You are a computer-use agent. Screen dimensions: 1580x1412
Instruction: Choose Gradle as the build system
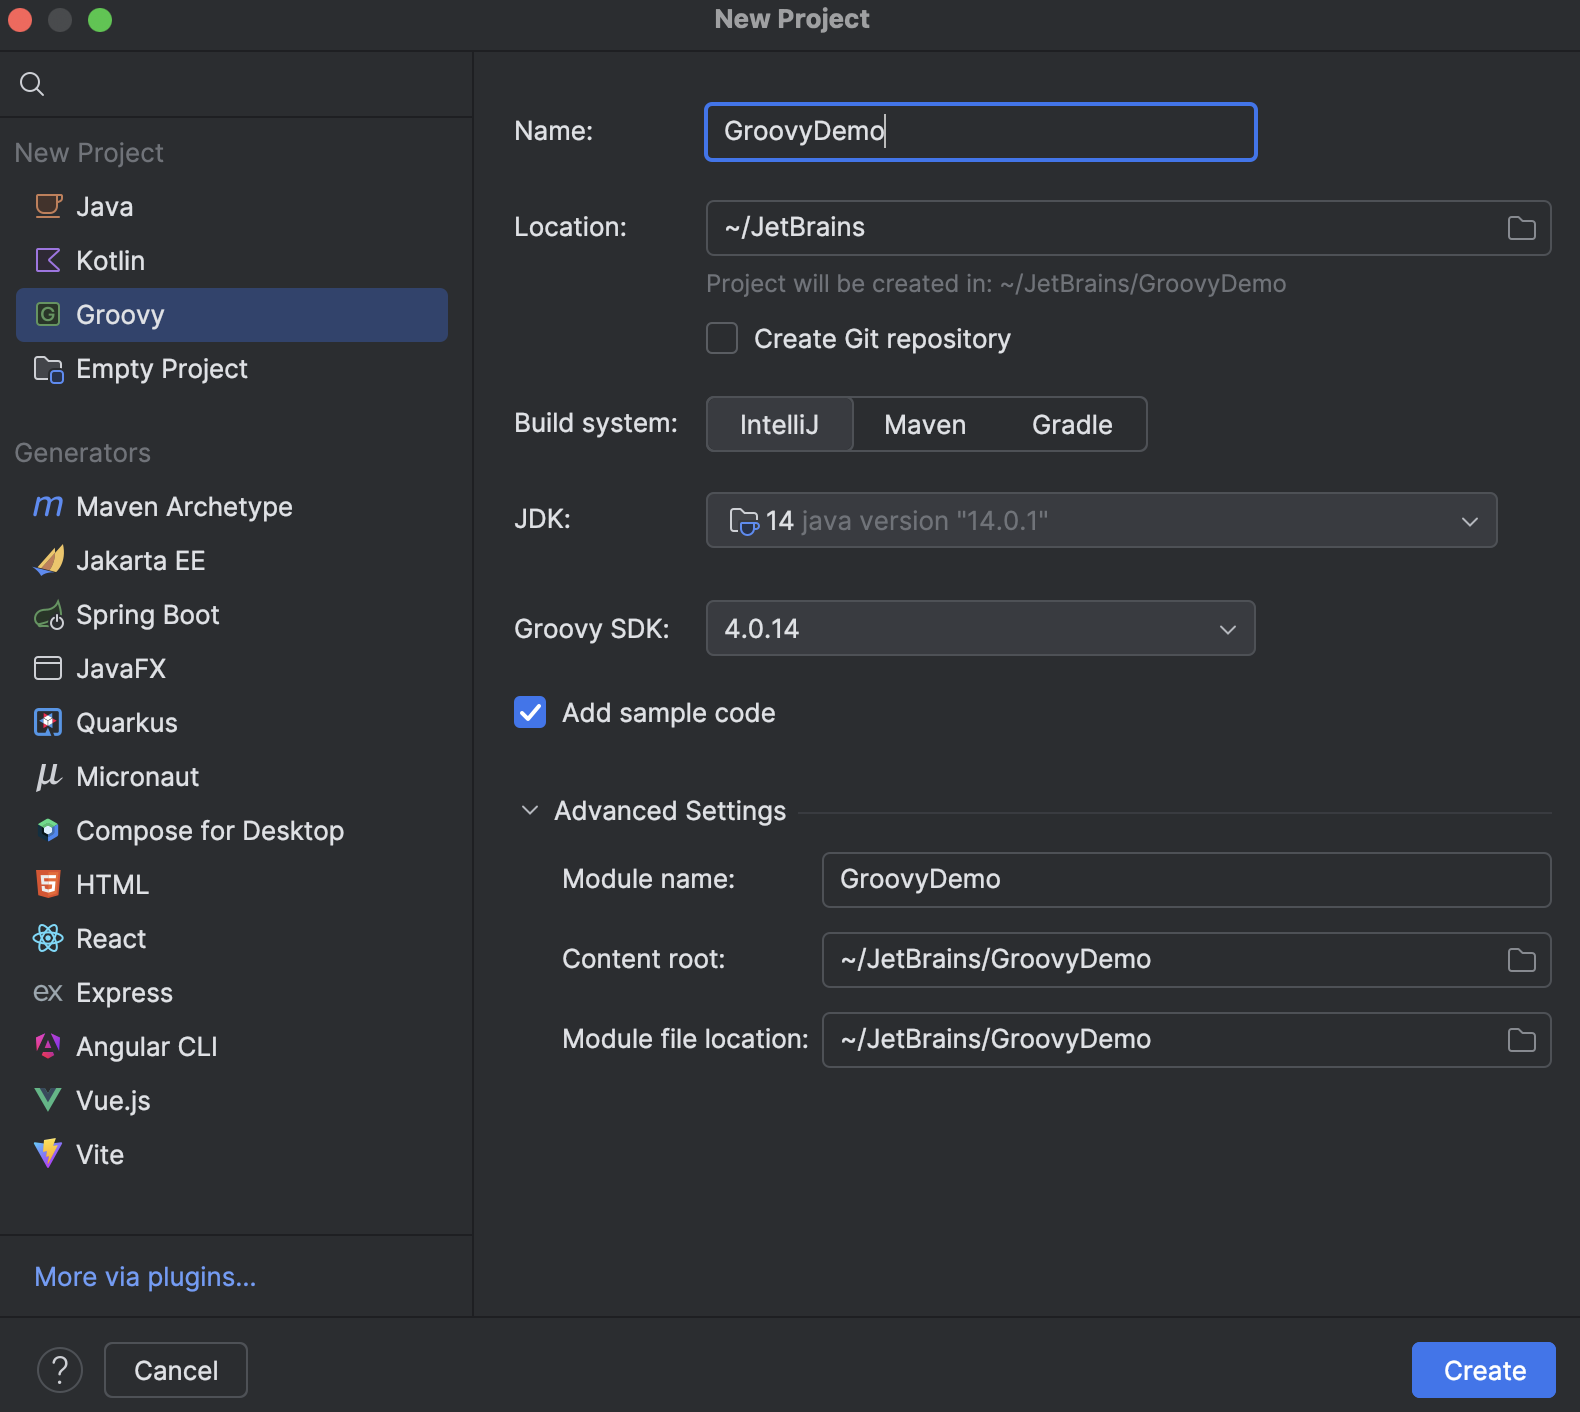[1072, 425]
